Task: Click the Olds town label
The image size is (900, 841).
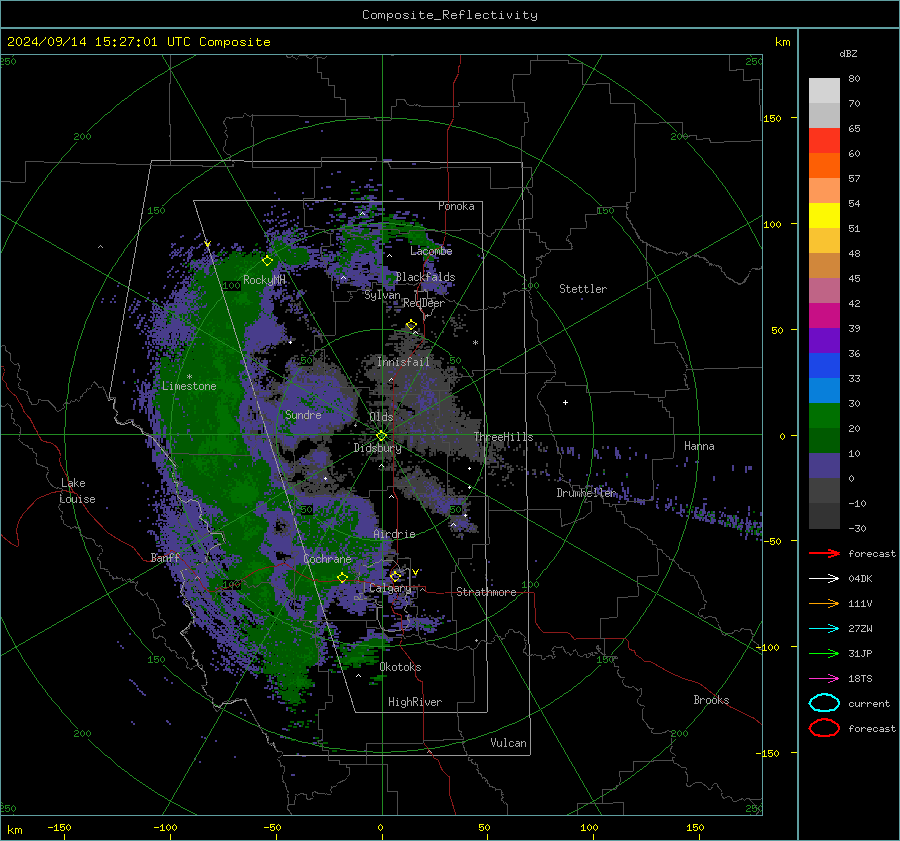Action: point(381,417)
